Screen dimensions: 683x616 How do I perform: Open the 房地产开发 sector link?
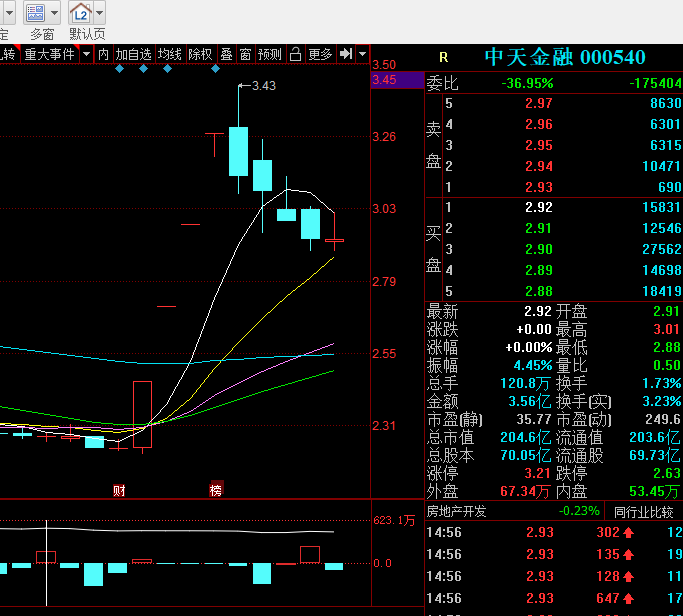pos(456,511)
